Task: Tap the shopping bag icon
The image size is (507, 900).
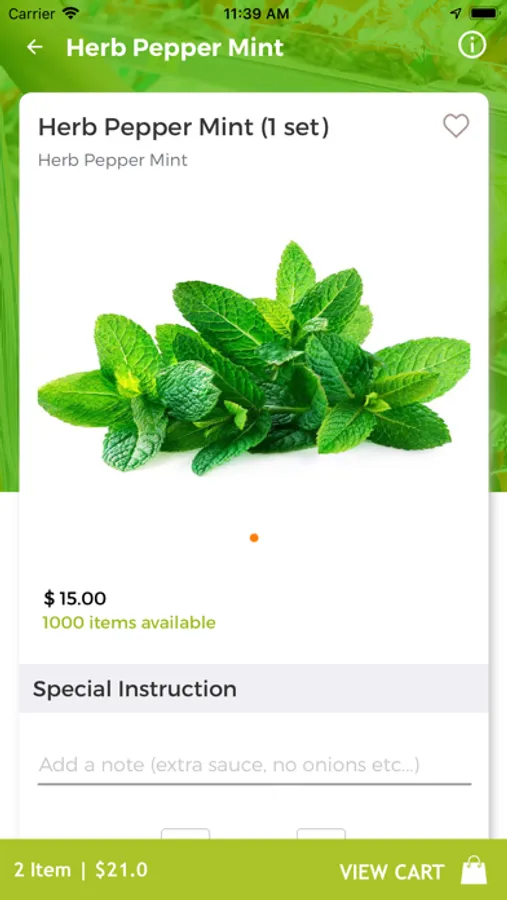Action: [x=474, y=870]
